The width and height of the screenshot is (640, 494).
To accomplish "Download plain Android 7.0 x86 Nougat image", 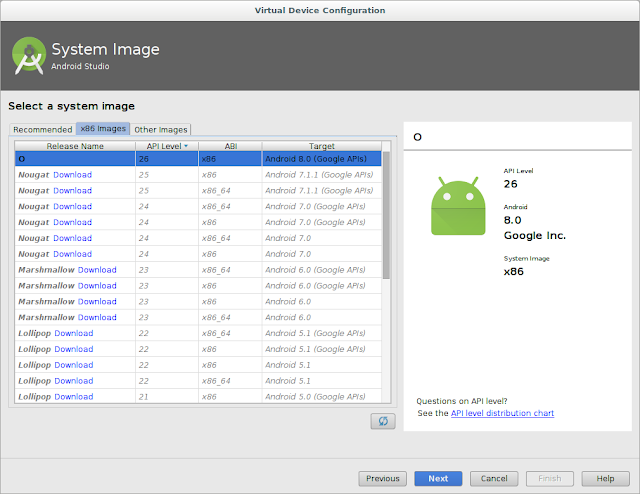I will [x=73, y=254].
